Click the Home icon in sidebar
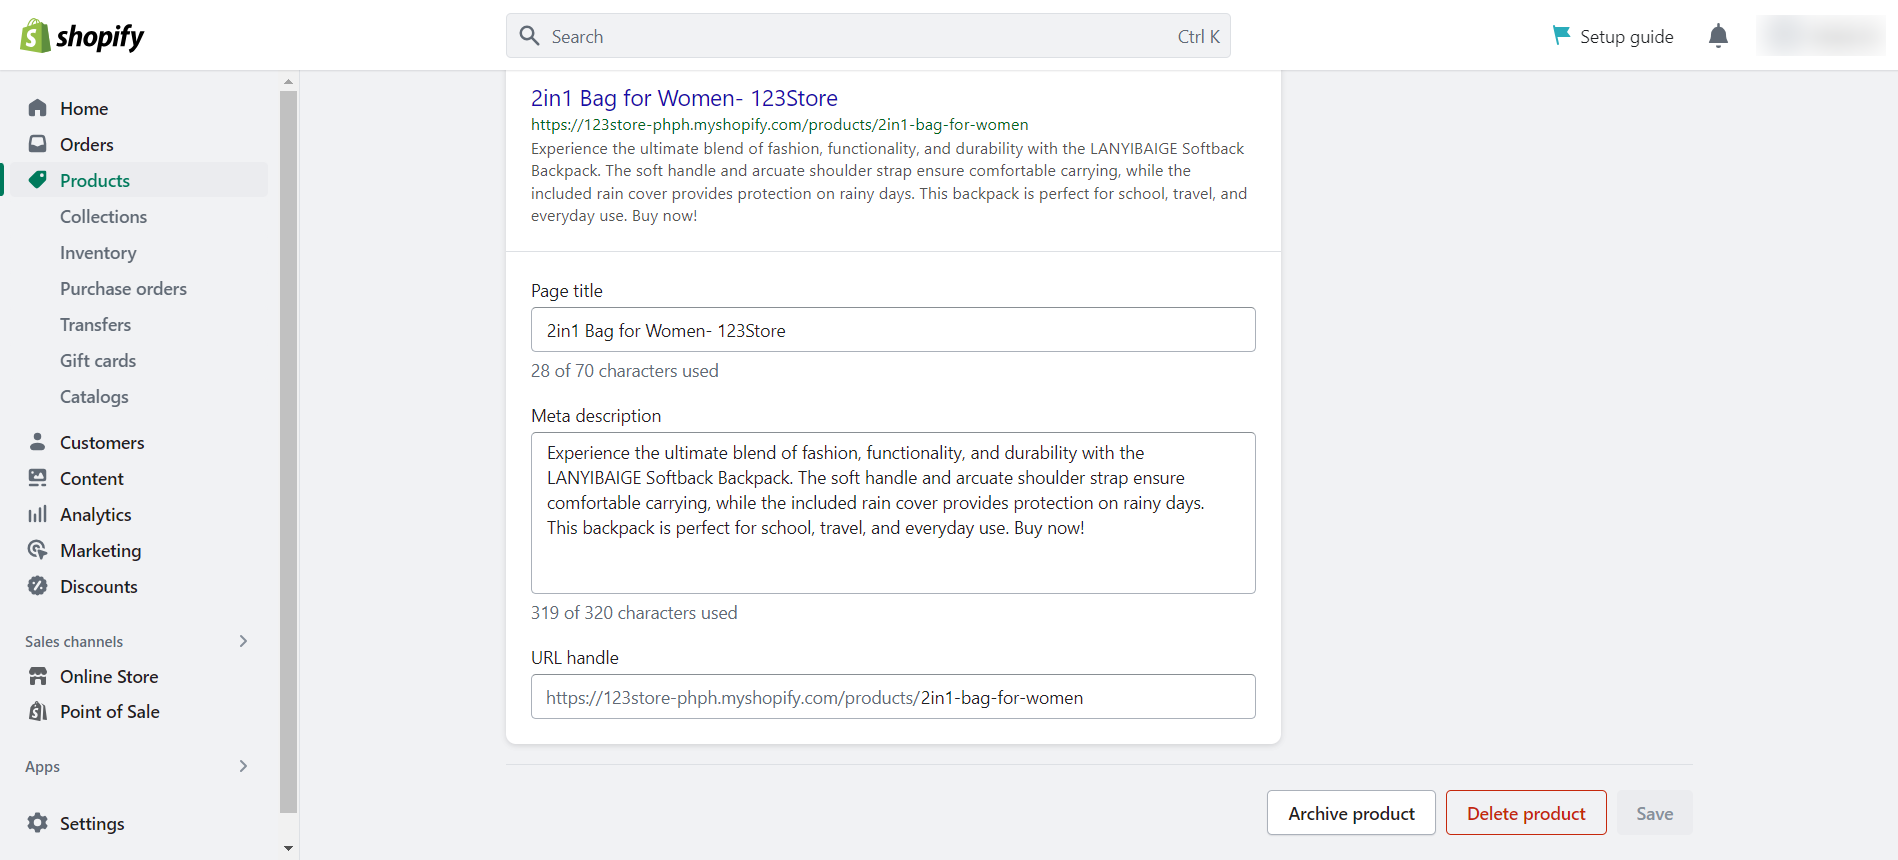 pyautogui.click(x=38, y=108)
